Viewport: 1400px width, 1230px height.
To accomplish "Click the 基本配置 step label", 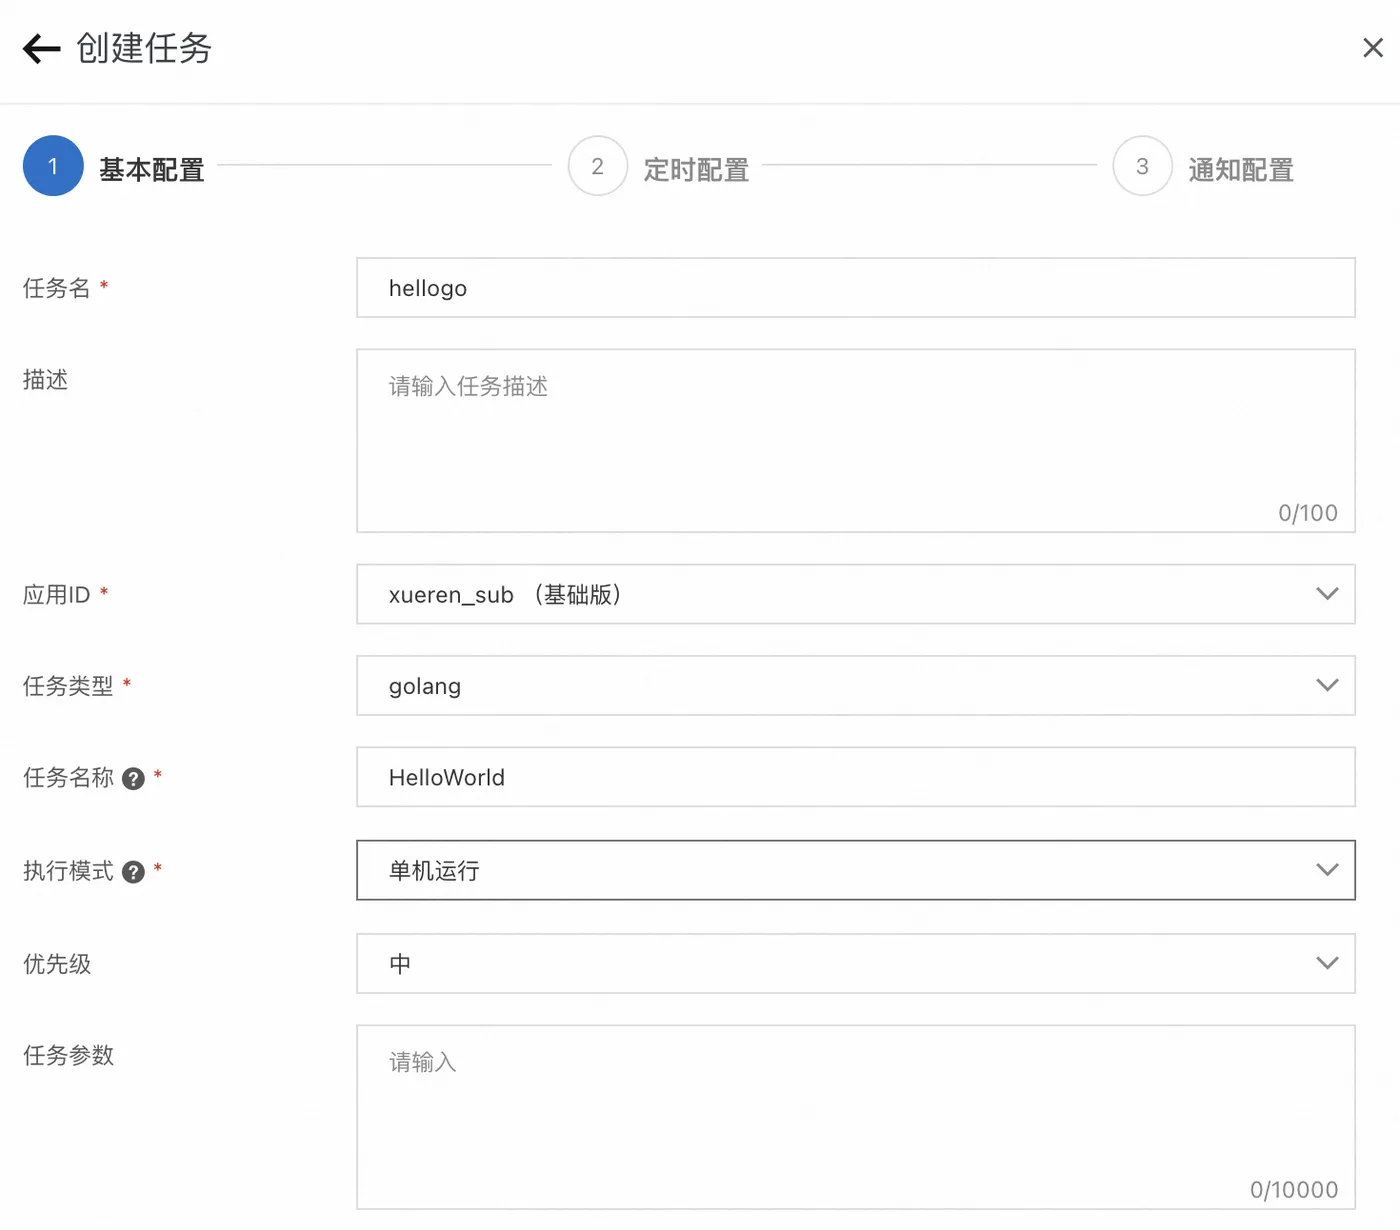I will click(x=152, y=170).
